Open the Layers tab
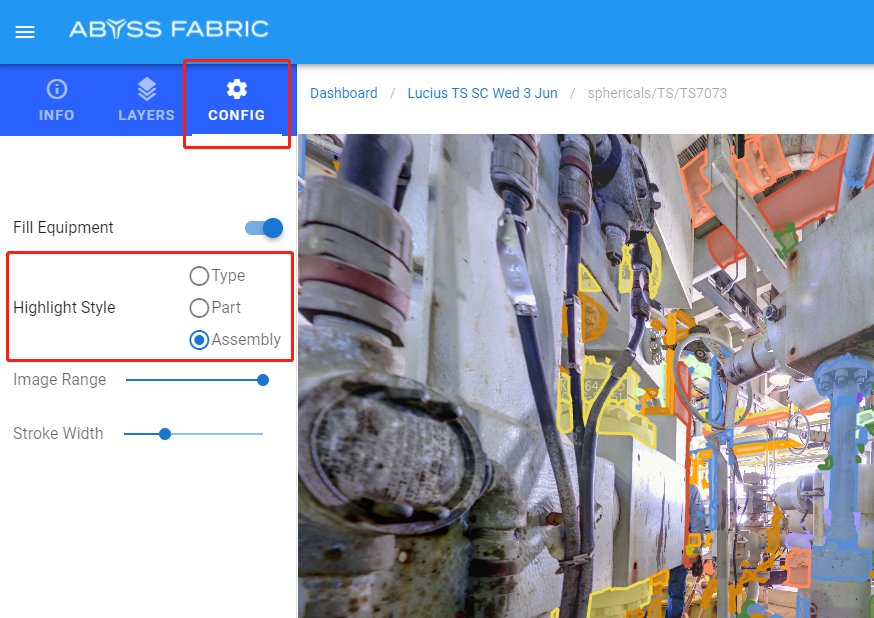Image resolution: width=874 pixels, height=618 pixels. (x=147, y=101)
